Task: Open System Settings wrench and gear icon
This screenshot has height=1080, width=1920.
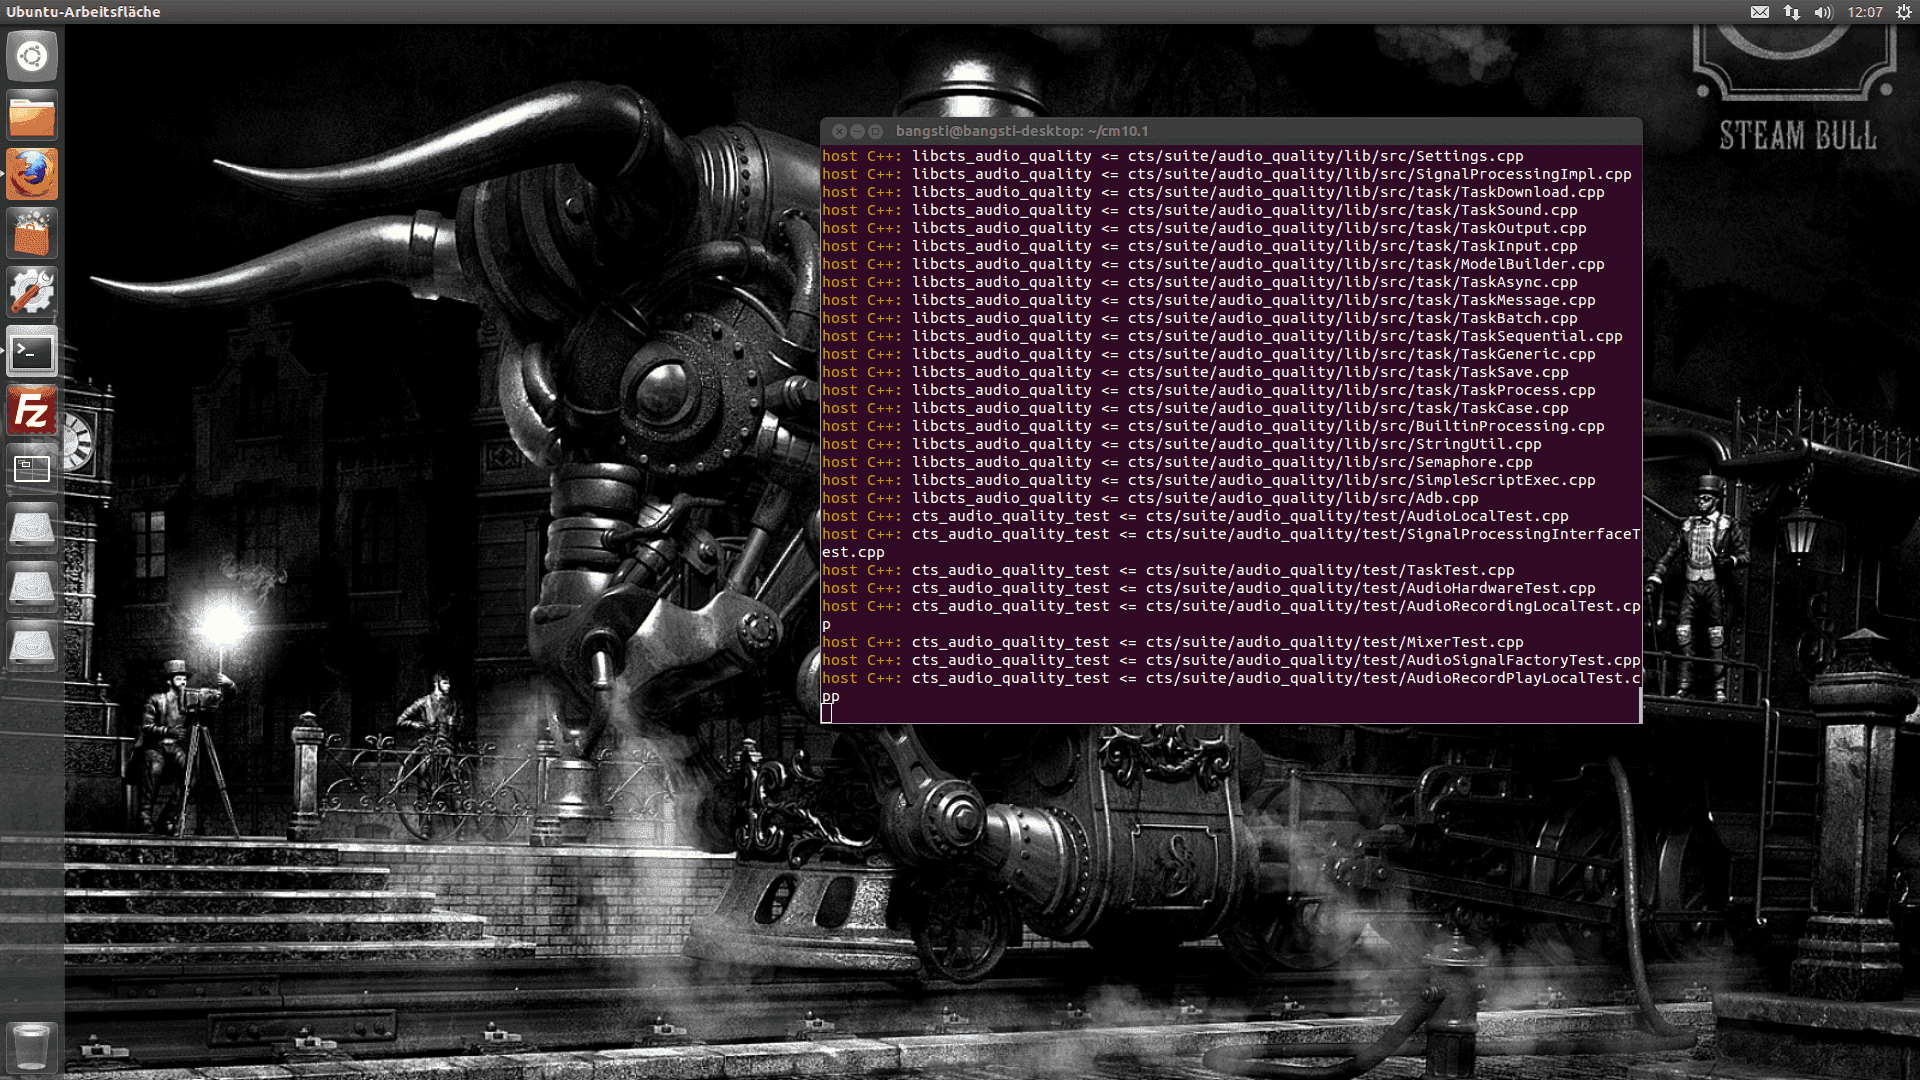Action: pyautogui.click(x=32, y=292)
